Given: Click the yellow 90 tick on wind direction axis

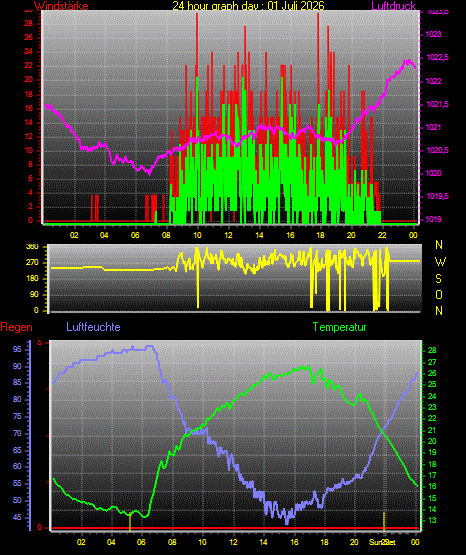Looking at the screenshot, I should 34,294.
